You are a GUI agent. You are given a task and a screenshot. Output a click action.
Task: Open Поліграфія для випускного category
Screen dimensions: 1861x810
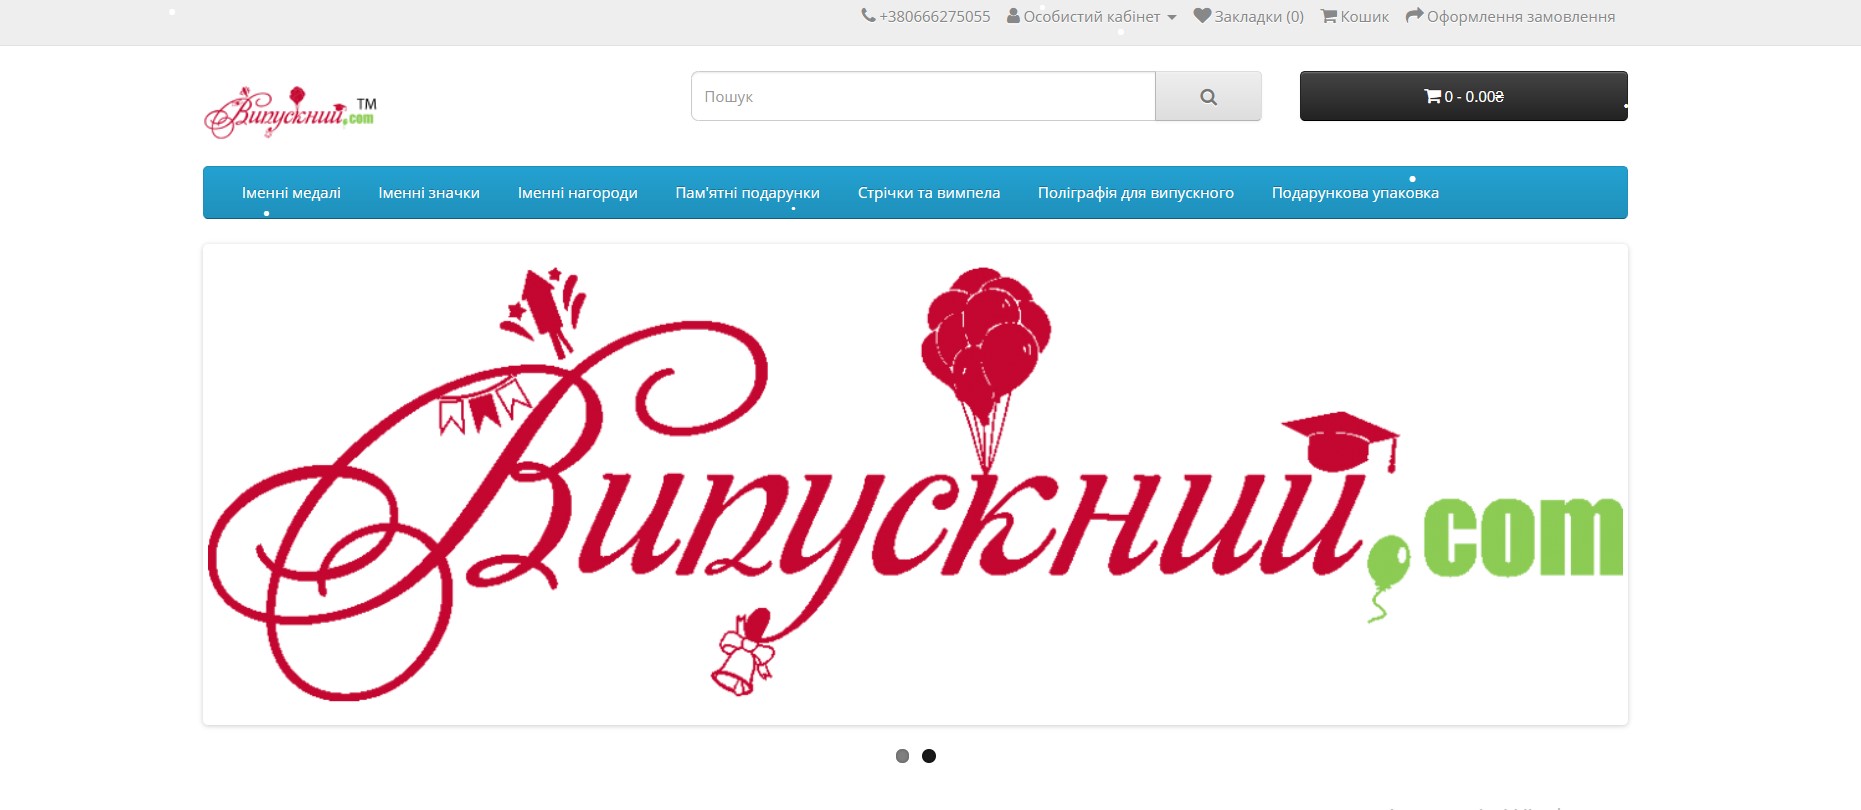pos(1135,193)
